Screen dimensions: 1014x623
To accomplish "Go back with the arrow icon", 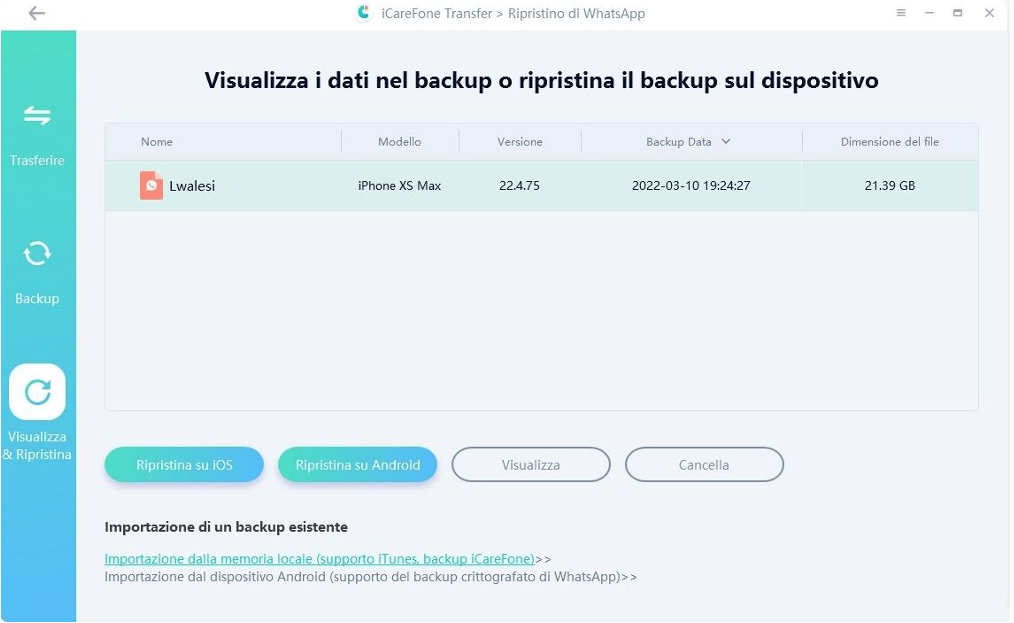I will (x=37, y=13).
